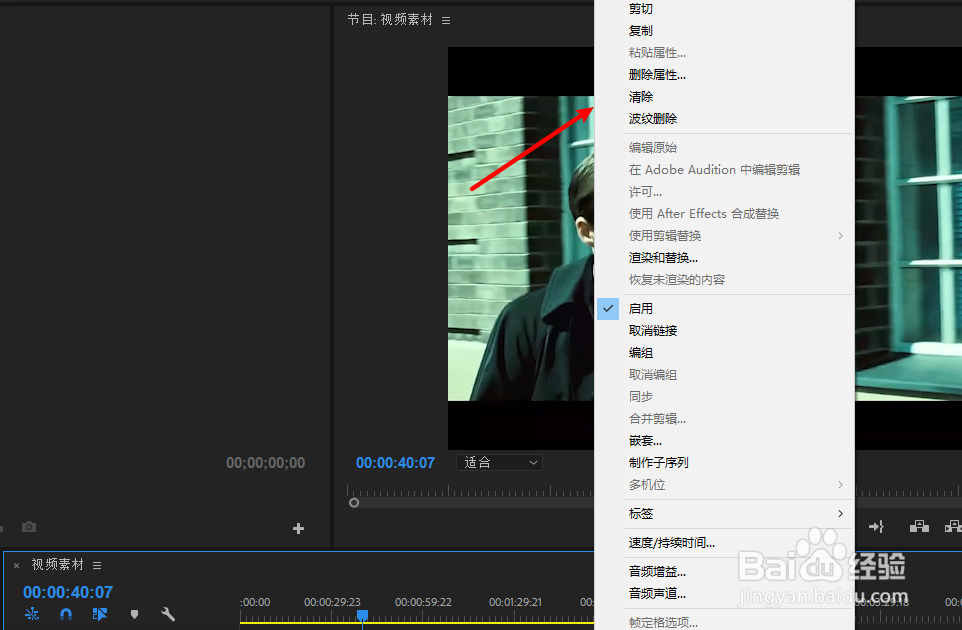Open 音频增益... menu entry

[657, 572]
